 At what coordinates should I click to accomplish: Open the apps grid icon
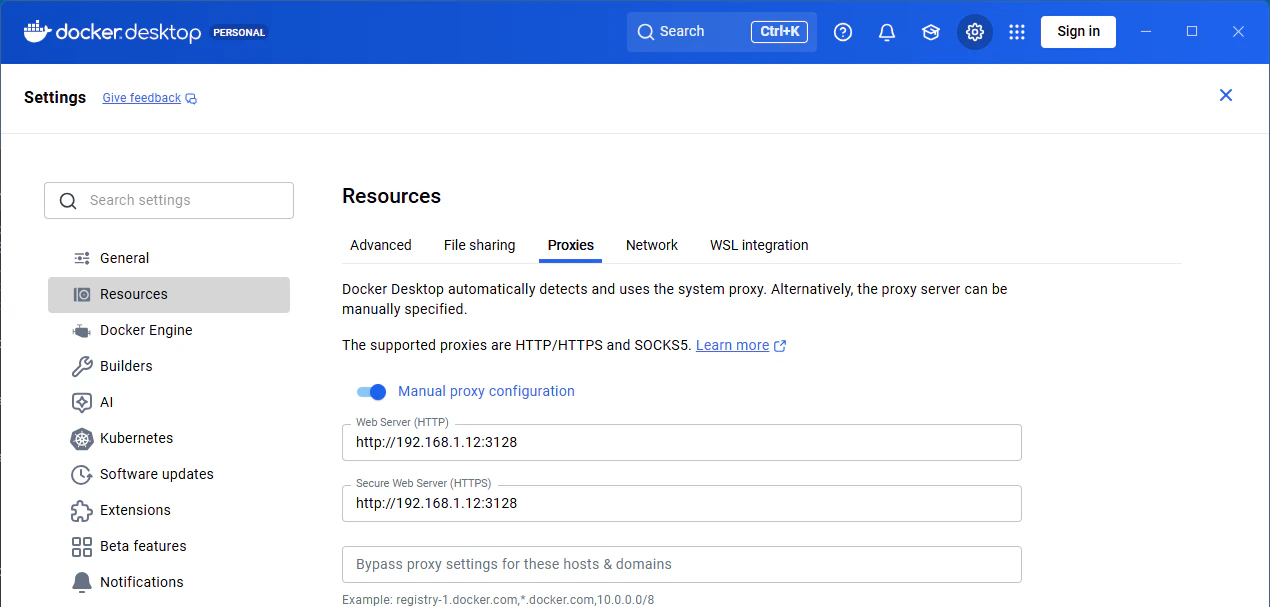point(1017,32)
